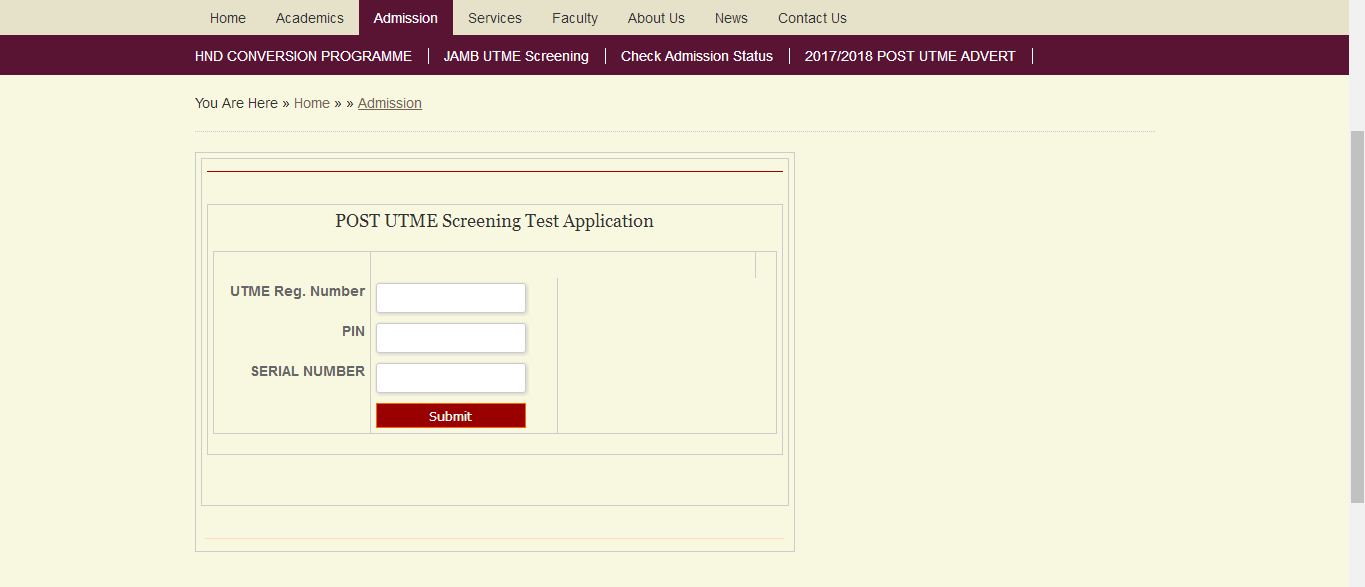This screenshot has width=1365, height=587.
Task: Click the Contact Us menu item
Action: 812,18
